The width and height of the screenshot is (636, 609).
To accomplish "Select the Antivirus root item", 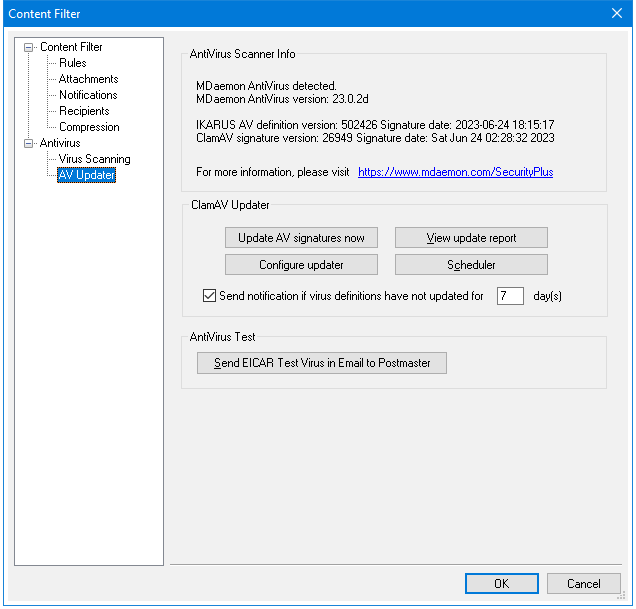I will 60,143.
